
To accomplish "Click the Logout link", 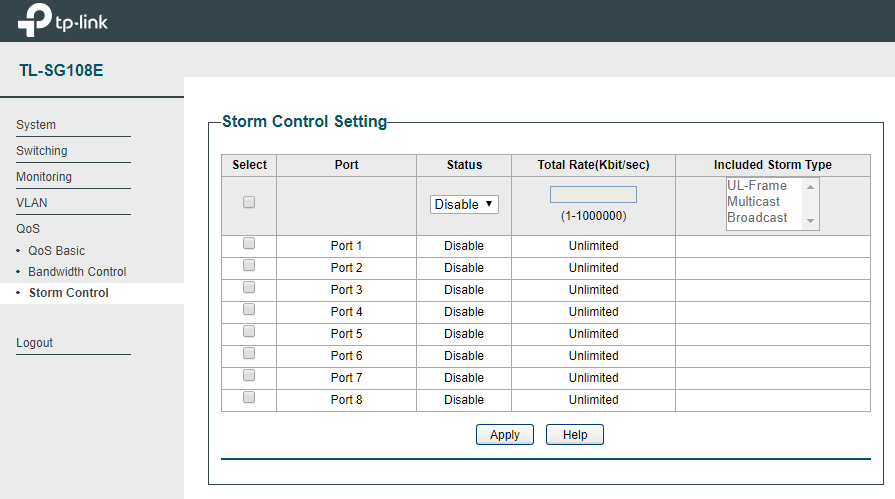I will [34, 343].
